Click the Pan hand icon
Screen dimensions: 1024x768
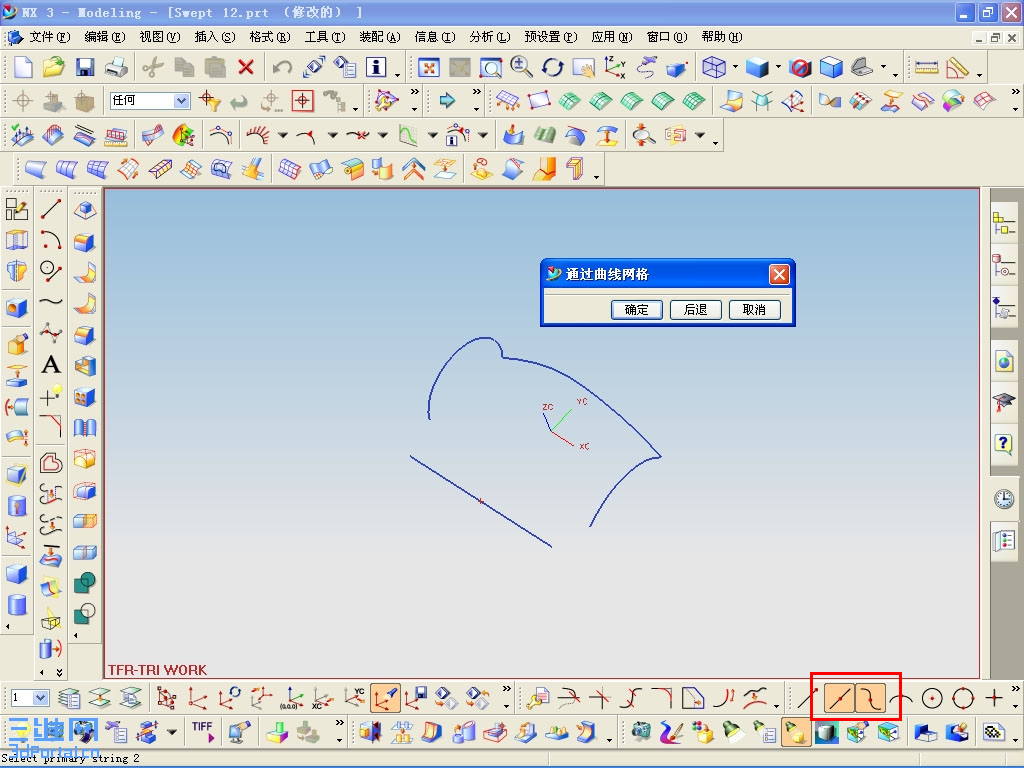pyautogui.click(x=584, y=67)
